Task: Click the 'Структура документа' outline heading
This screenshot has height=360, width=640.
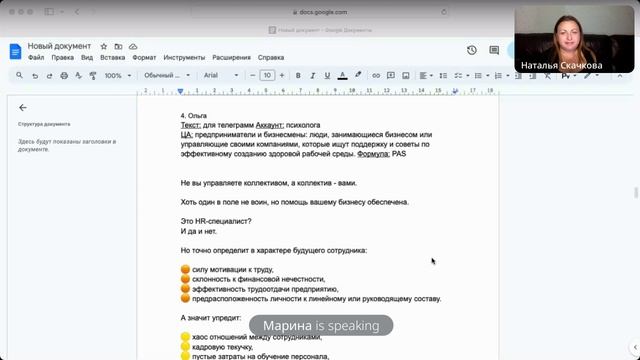Action: pos(44,124)
